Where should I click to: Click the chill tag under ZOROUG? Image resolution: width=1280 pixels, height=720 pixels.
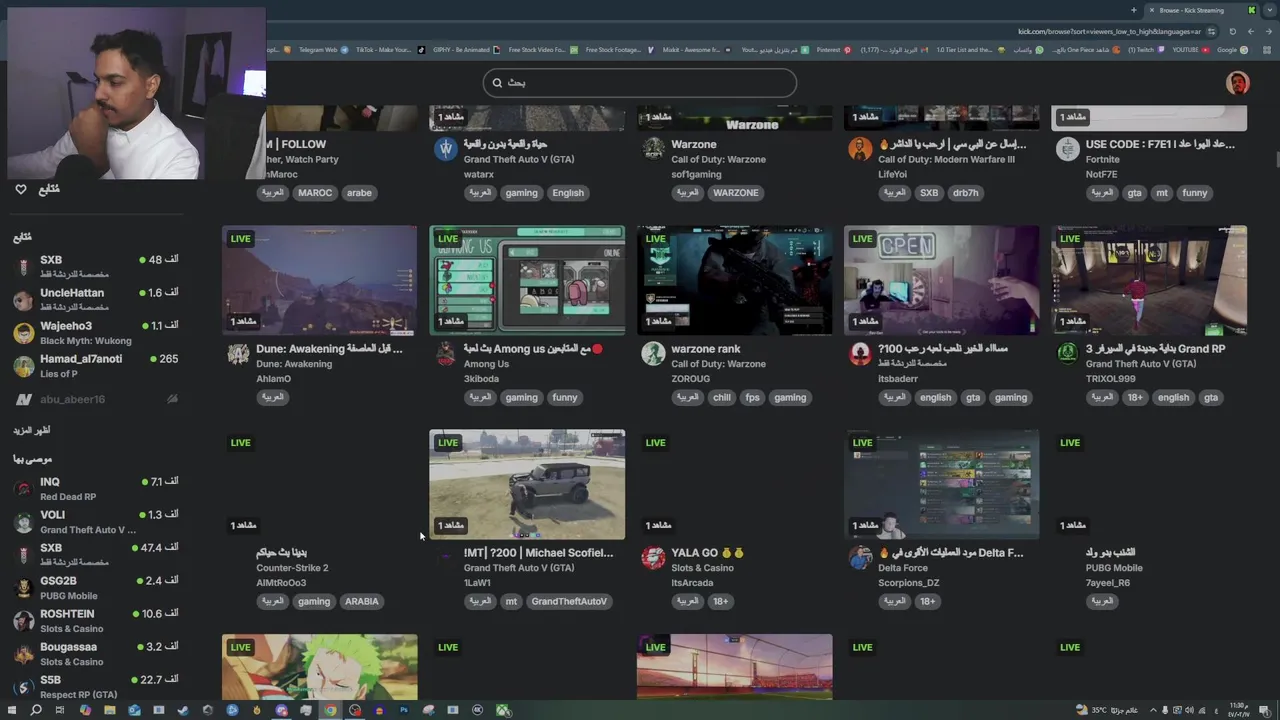coord(721,397)
